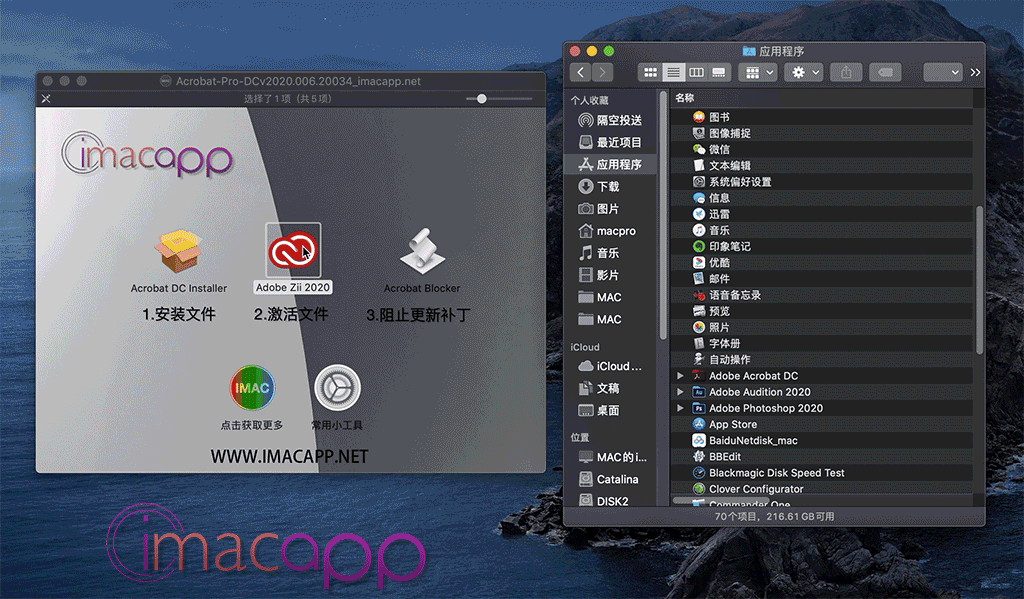Select 隔空投送 in Finder sidebar
Screen dimensions: 1024x599
coord(611,120)
